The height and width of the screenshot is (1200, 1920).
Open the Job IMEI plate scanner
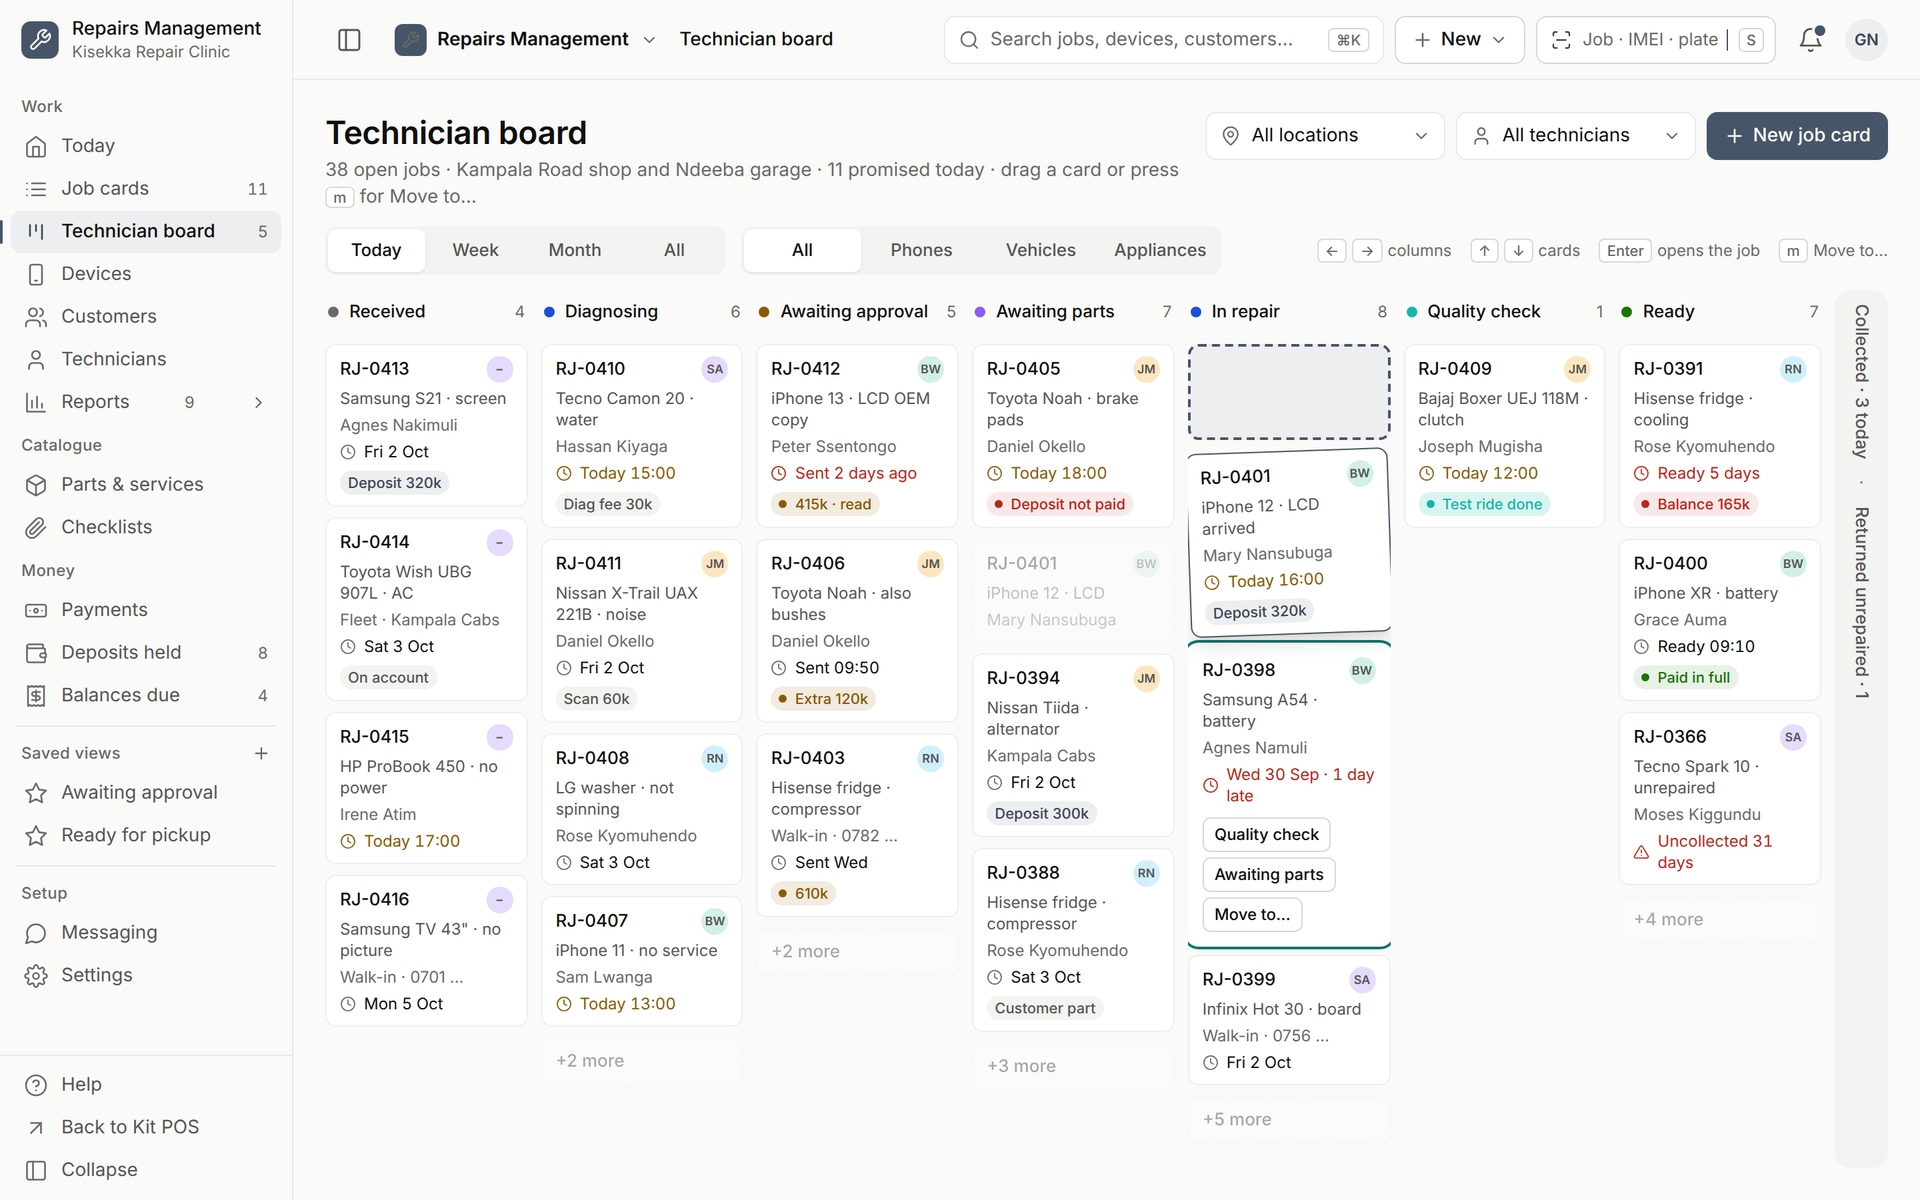coord(1655,40)
